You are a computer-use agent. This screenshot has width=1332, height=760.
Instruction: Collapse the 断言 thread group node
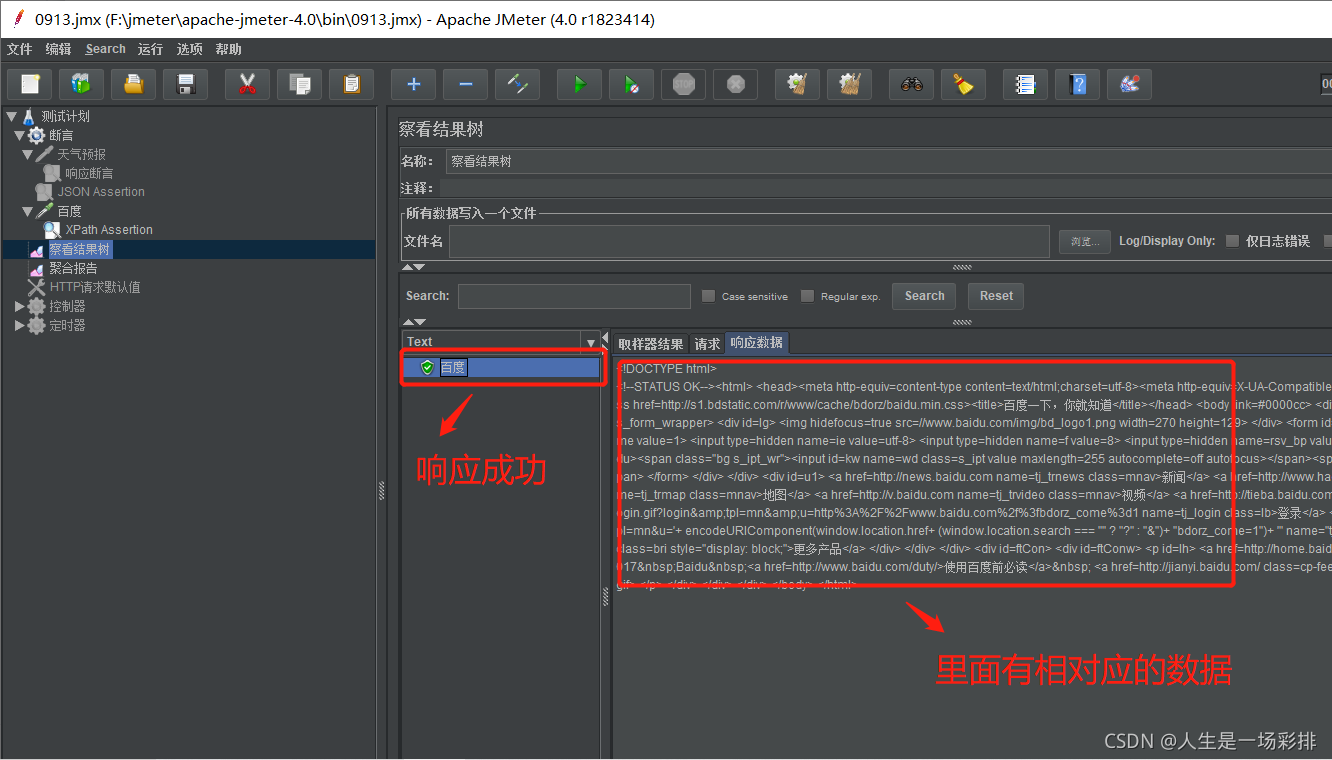click(x=19, y=135)
